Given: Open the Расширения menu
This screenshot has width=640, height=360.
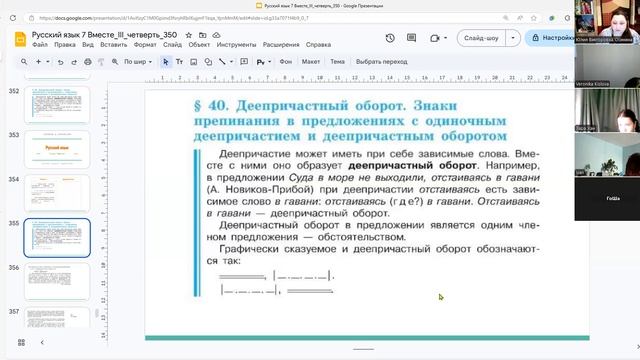Looking at the screenshot, I should click(x=281, y=44).
